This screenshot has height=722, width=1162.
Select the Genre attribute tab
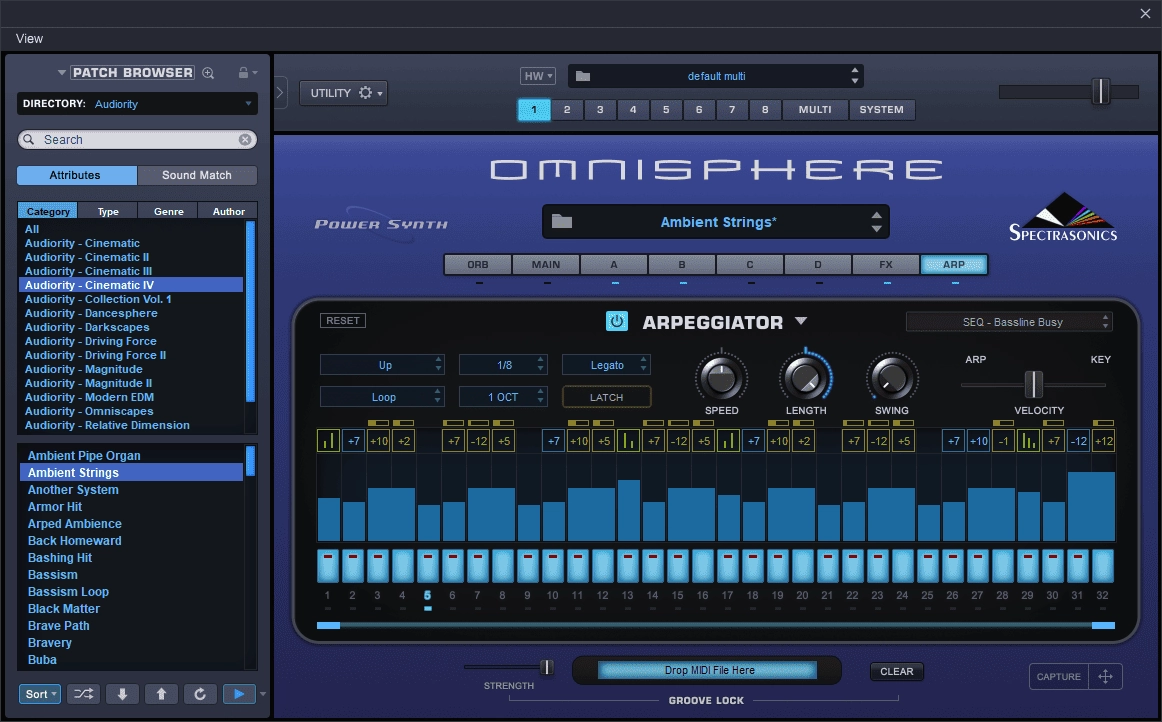click(x=168, y=211)
